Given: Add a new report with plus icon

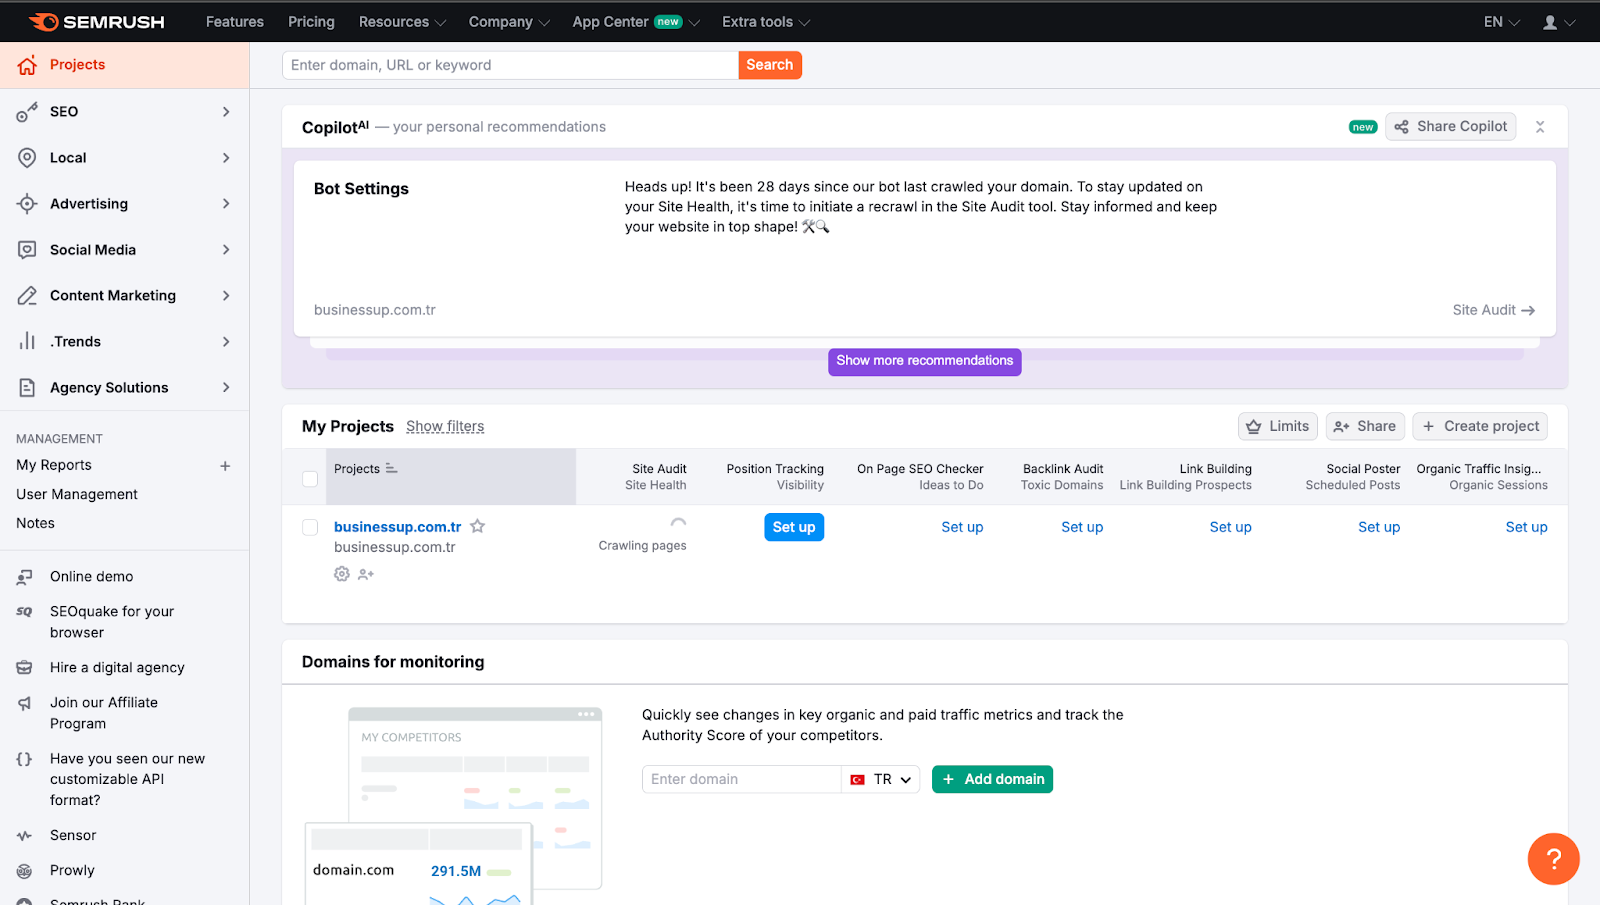Looking at the screenshot, I should tap(225, 466).
